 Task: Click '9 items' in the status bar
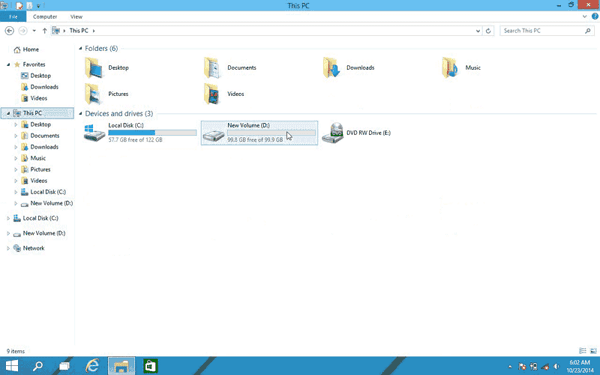[16, 351]
